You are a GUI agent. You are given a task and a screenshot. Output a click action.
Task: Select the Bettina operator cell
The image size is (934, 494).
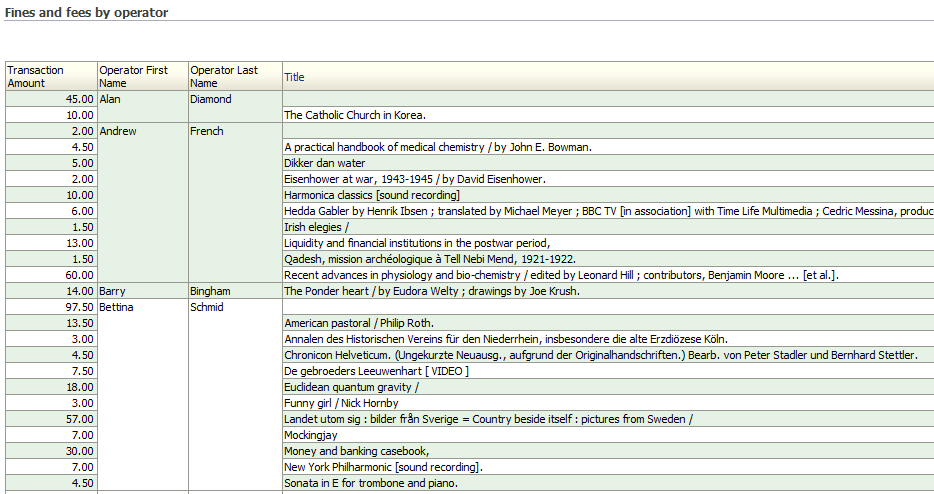point(118,307)
